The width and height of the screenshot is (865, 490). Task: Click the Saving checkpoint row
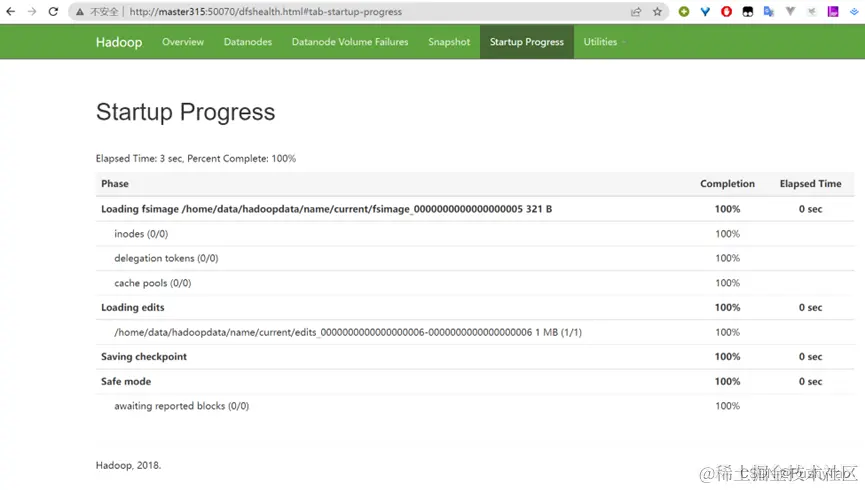click(x=475, y=356)
